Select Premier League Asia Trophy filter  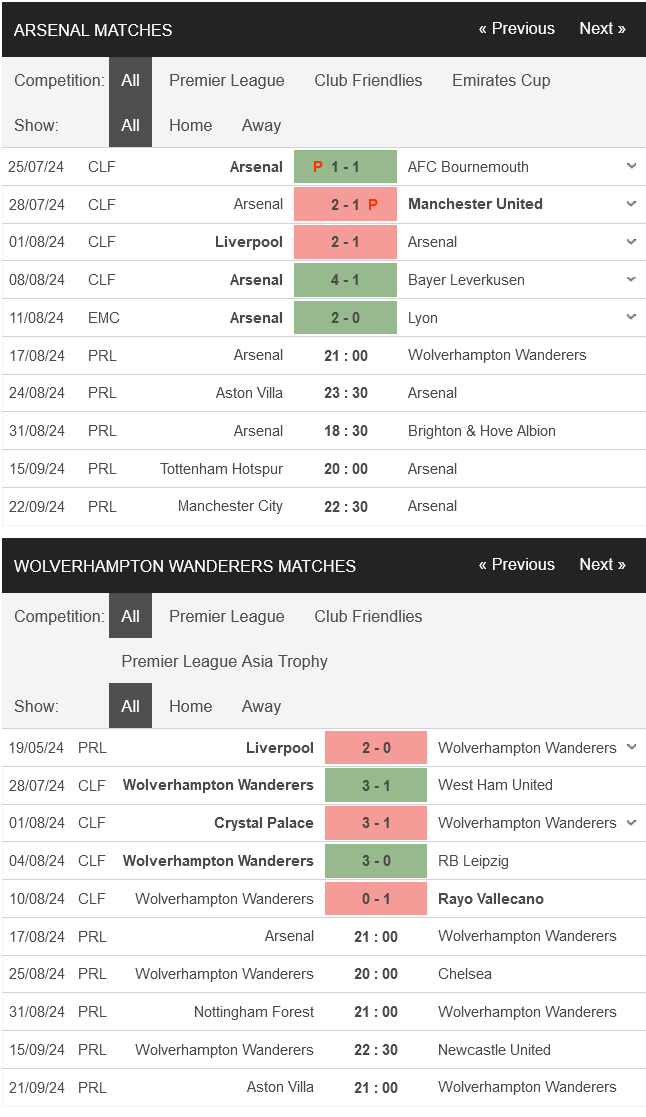(224, 661)
